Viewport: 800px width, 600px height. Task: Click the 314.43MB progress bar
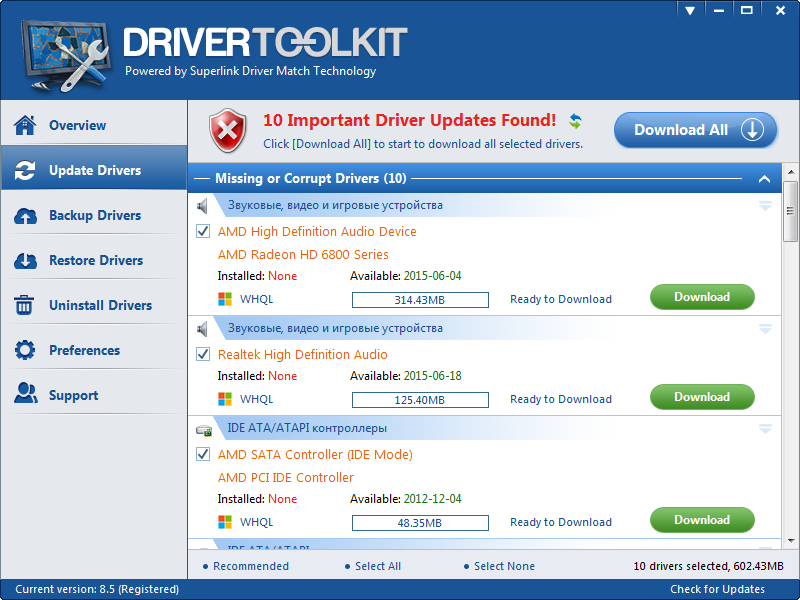(420, 300)
